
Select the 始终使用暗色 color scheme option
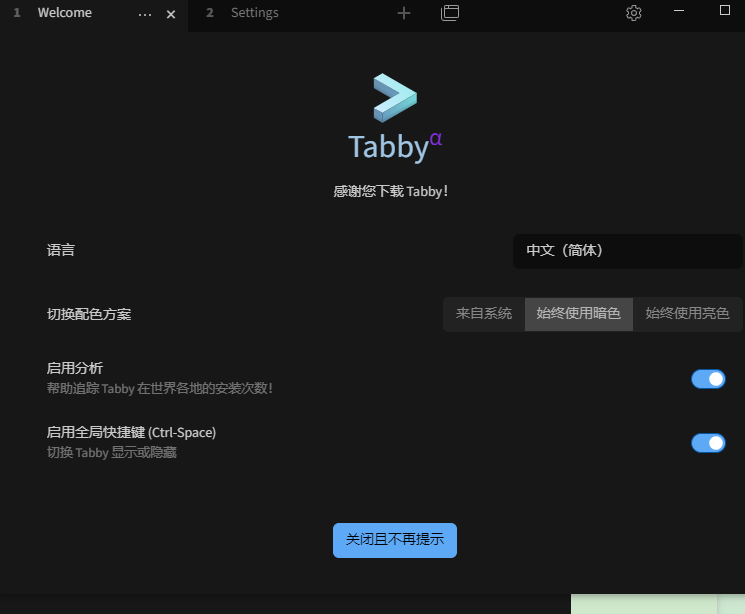[579, 314]
